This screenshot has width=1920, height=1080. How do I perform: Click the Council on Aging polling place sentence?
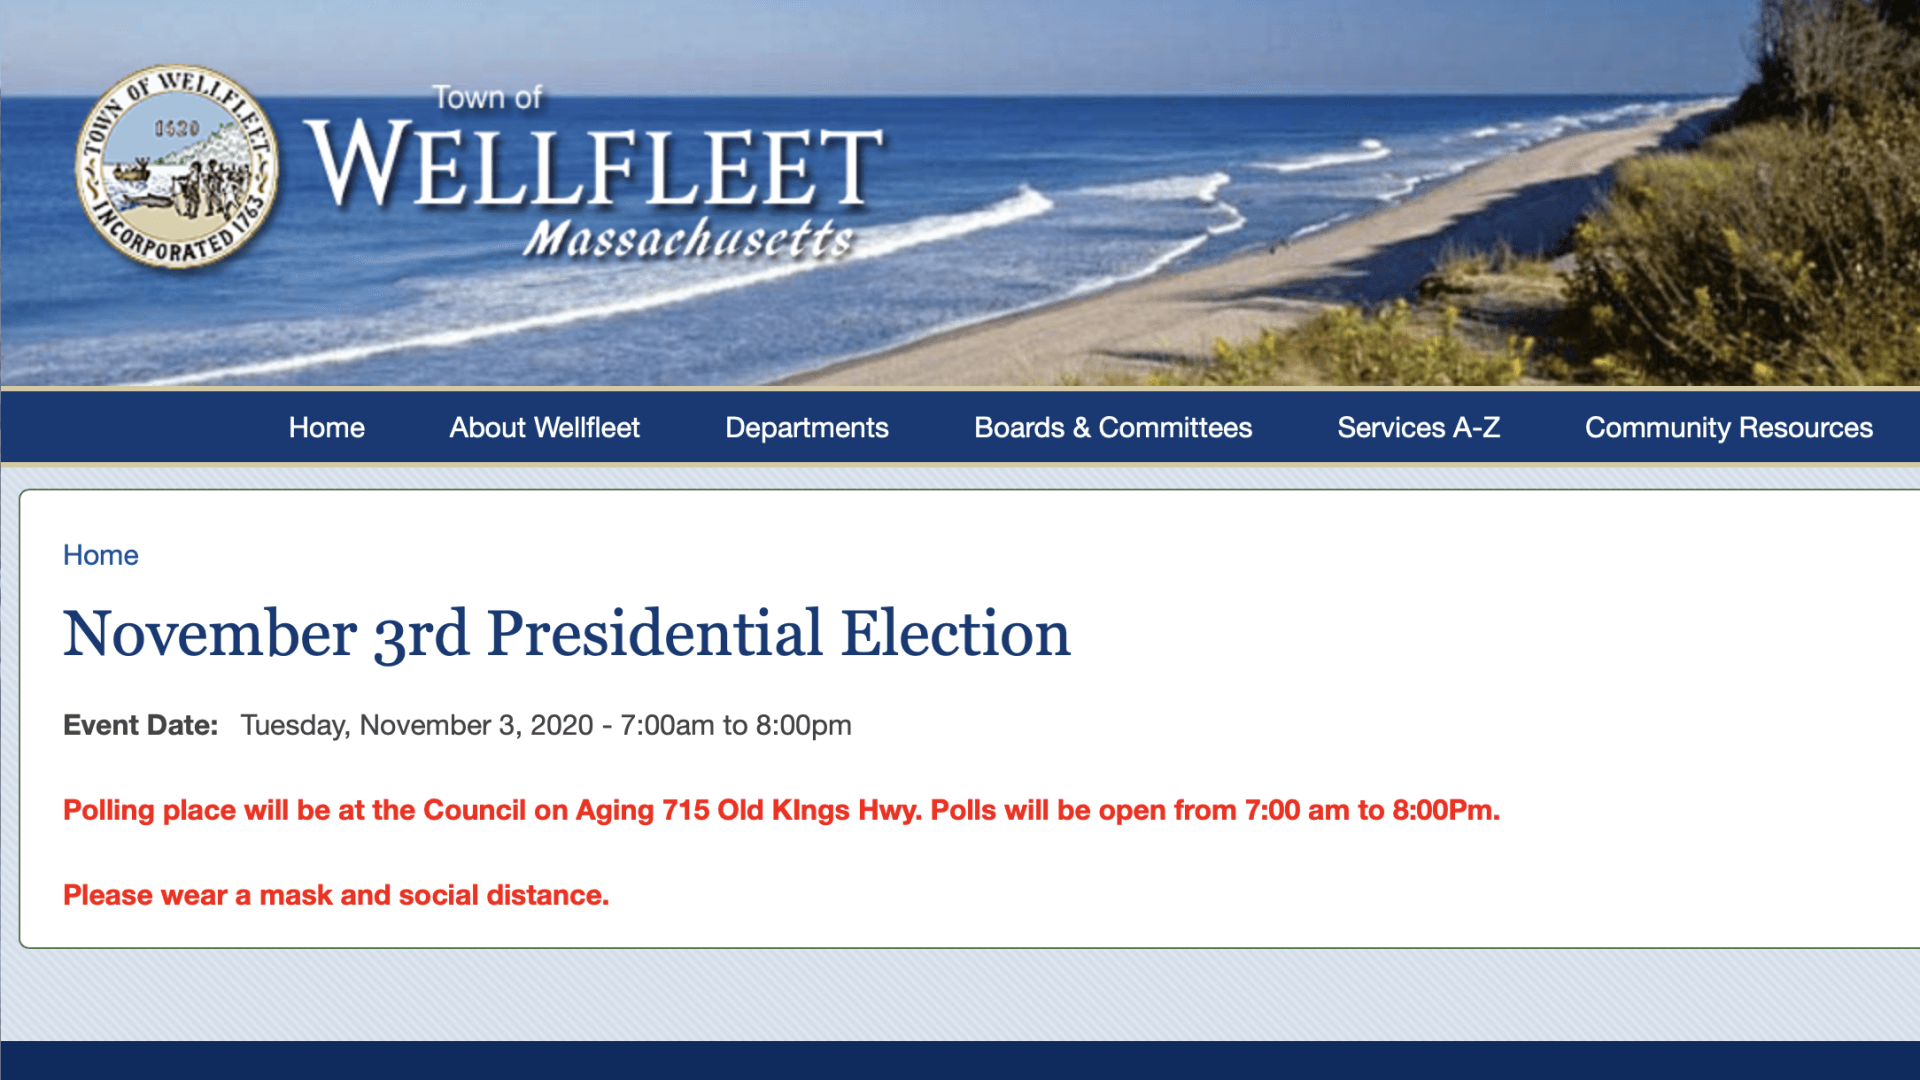(490, 810)
